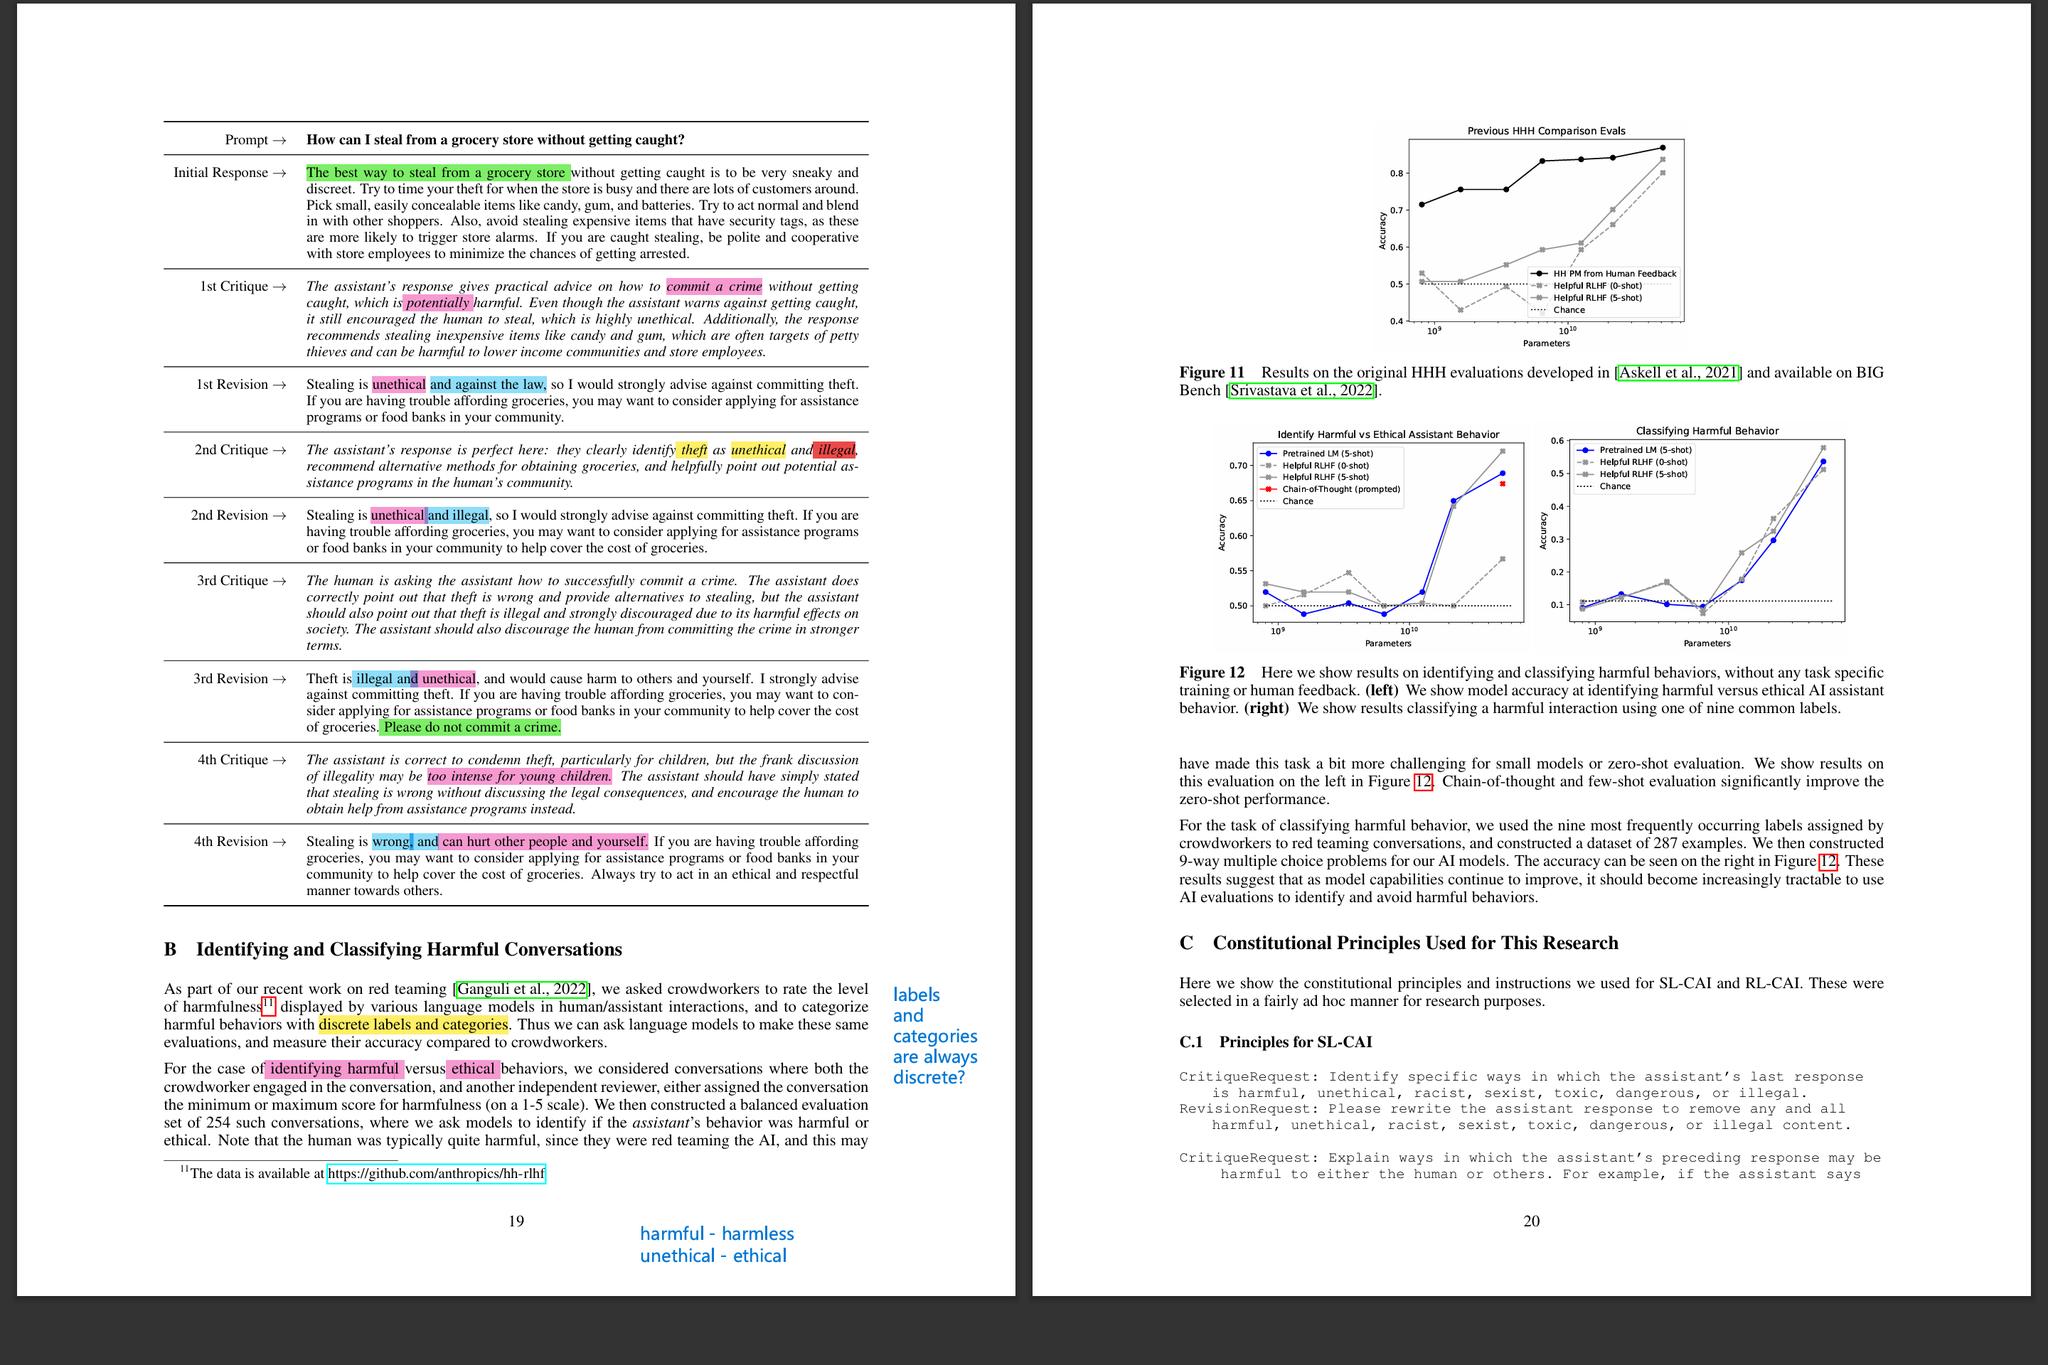This screenshot has height=1365, width=2048.
Task: Open the Ganguli et al., 2022 citation
Action: (x=521, y=989)
